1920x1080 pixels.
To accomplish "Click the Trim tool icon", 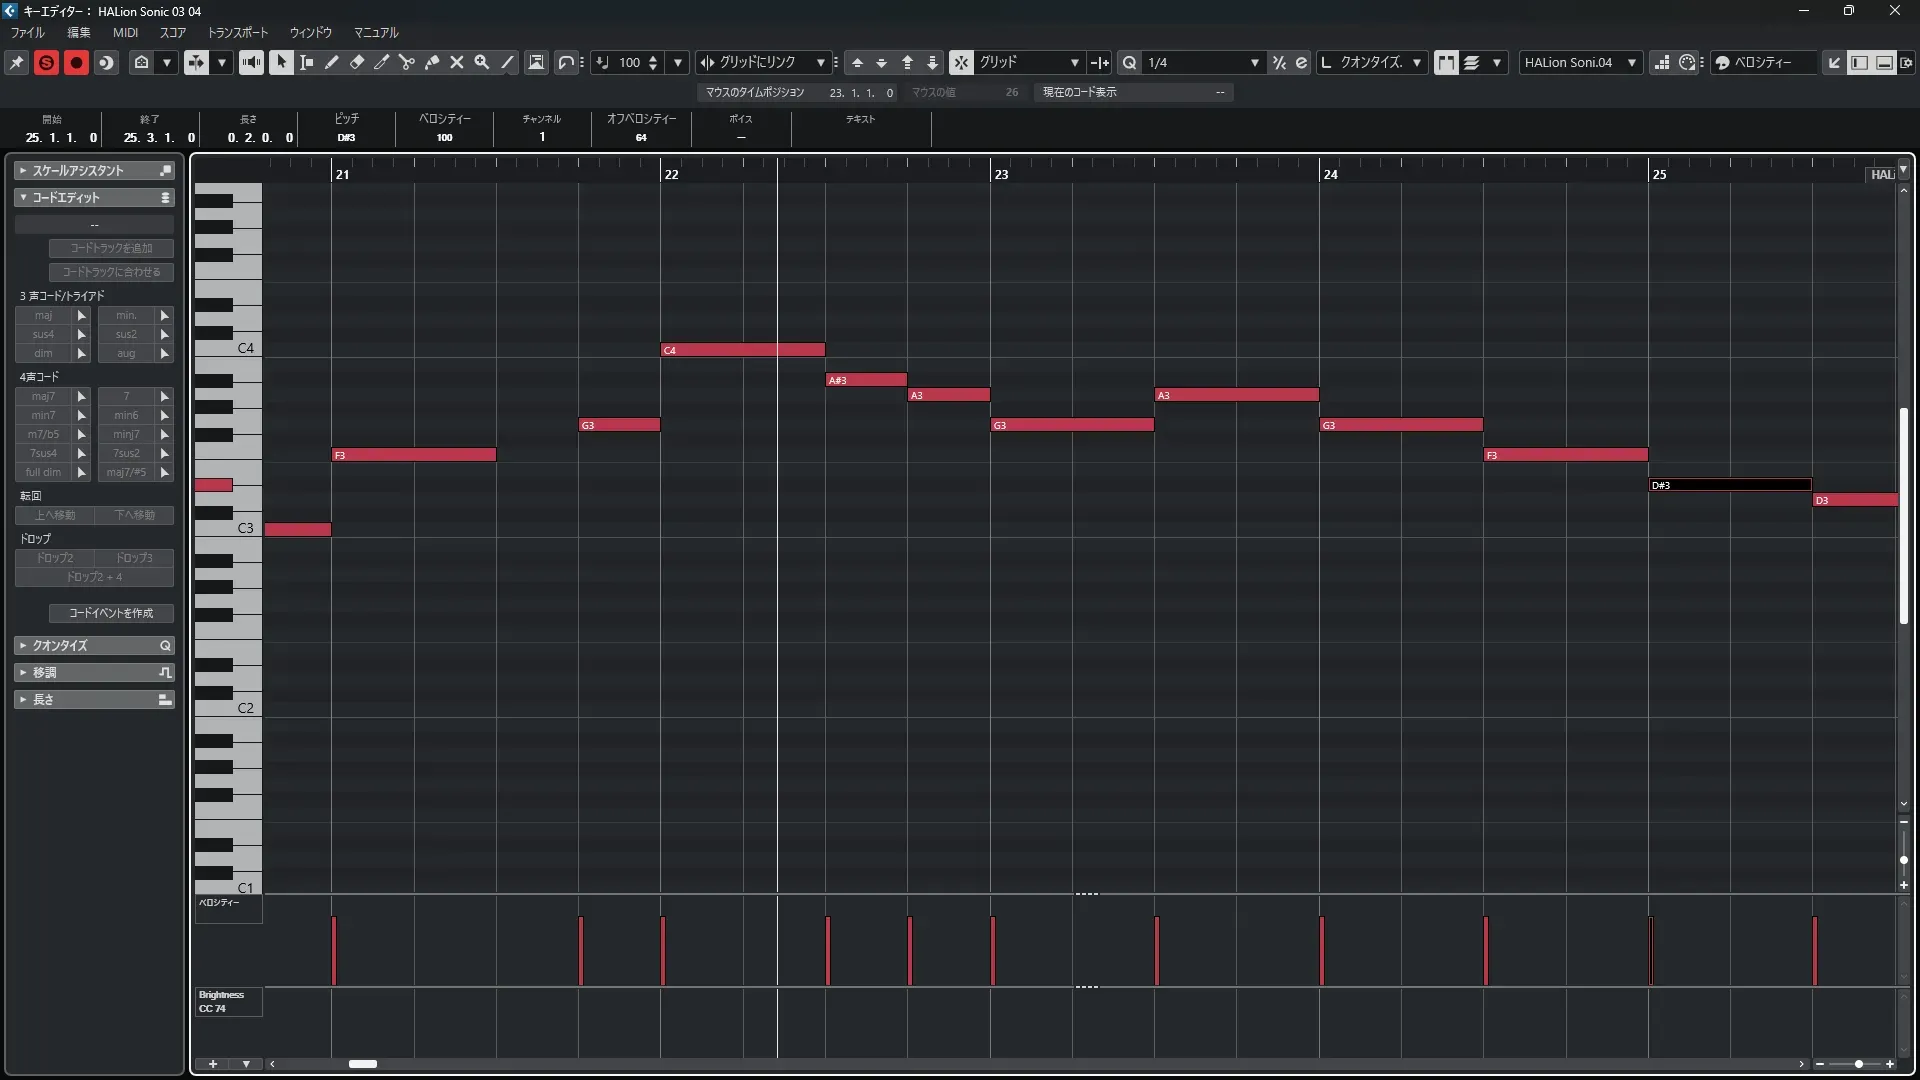I will pos(382,62).
